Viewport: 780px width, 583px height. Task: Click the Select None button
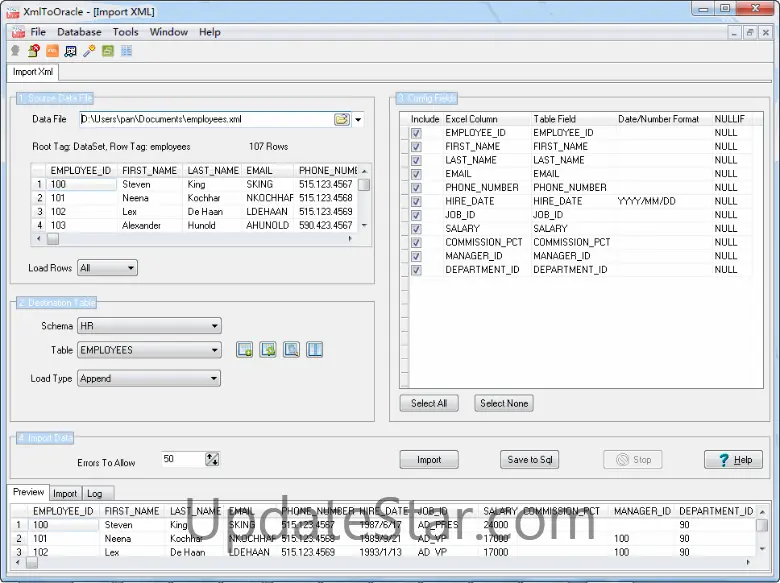[x=504, y=403]
